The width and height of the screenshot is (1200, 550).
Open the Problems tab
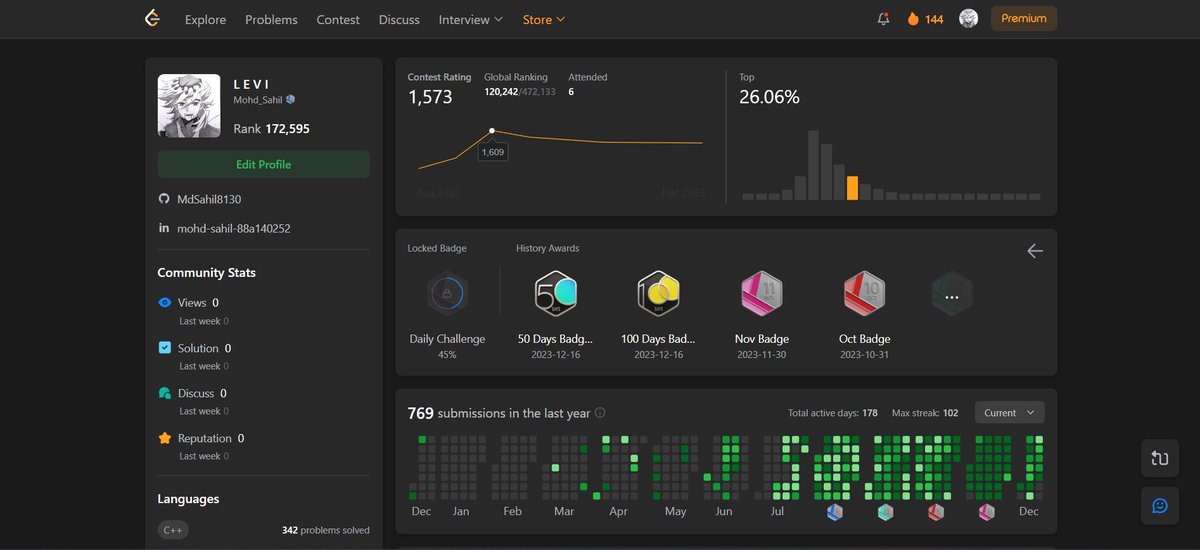(x=271, y=19)
